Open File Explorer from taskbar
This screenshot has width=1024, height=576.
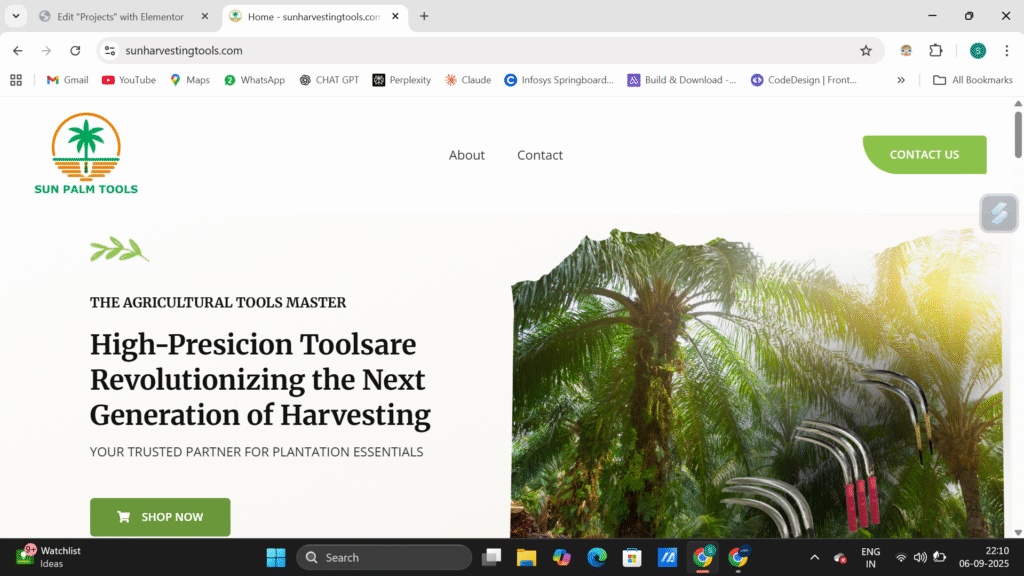coord(526,557)
